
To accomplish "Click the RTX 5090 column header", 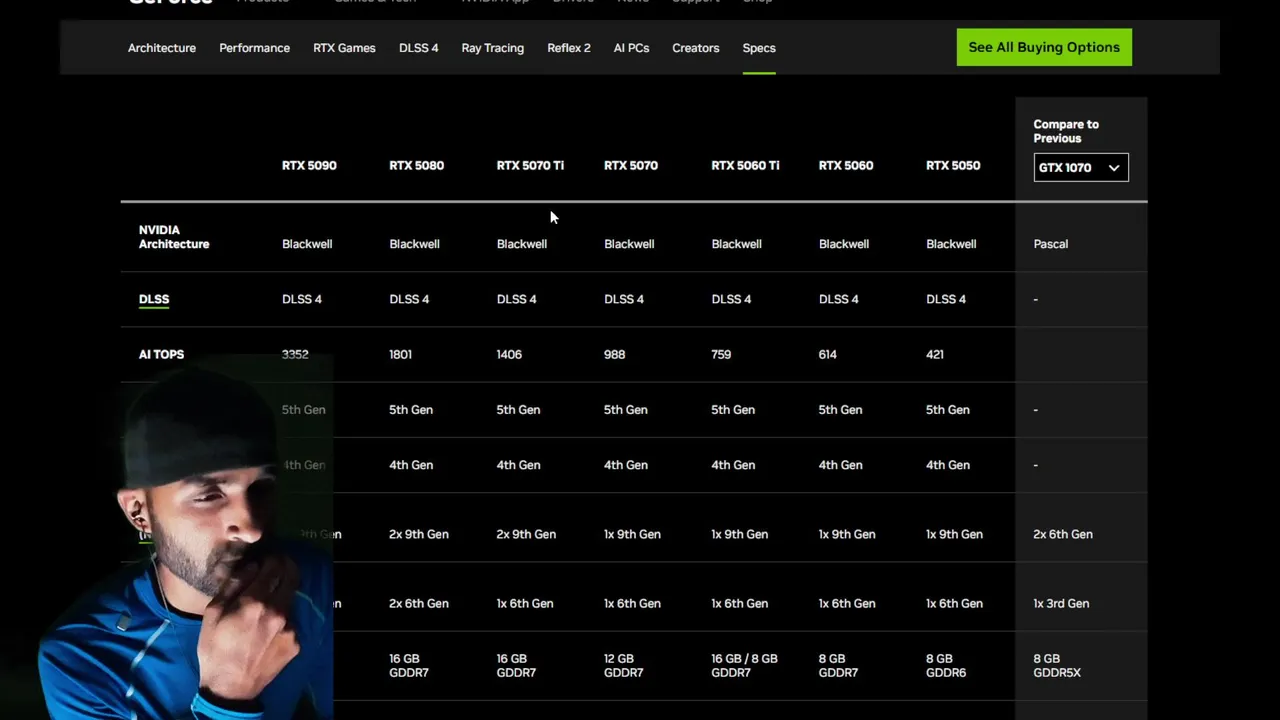I will pos(309,165).
